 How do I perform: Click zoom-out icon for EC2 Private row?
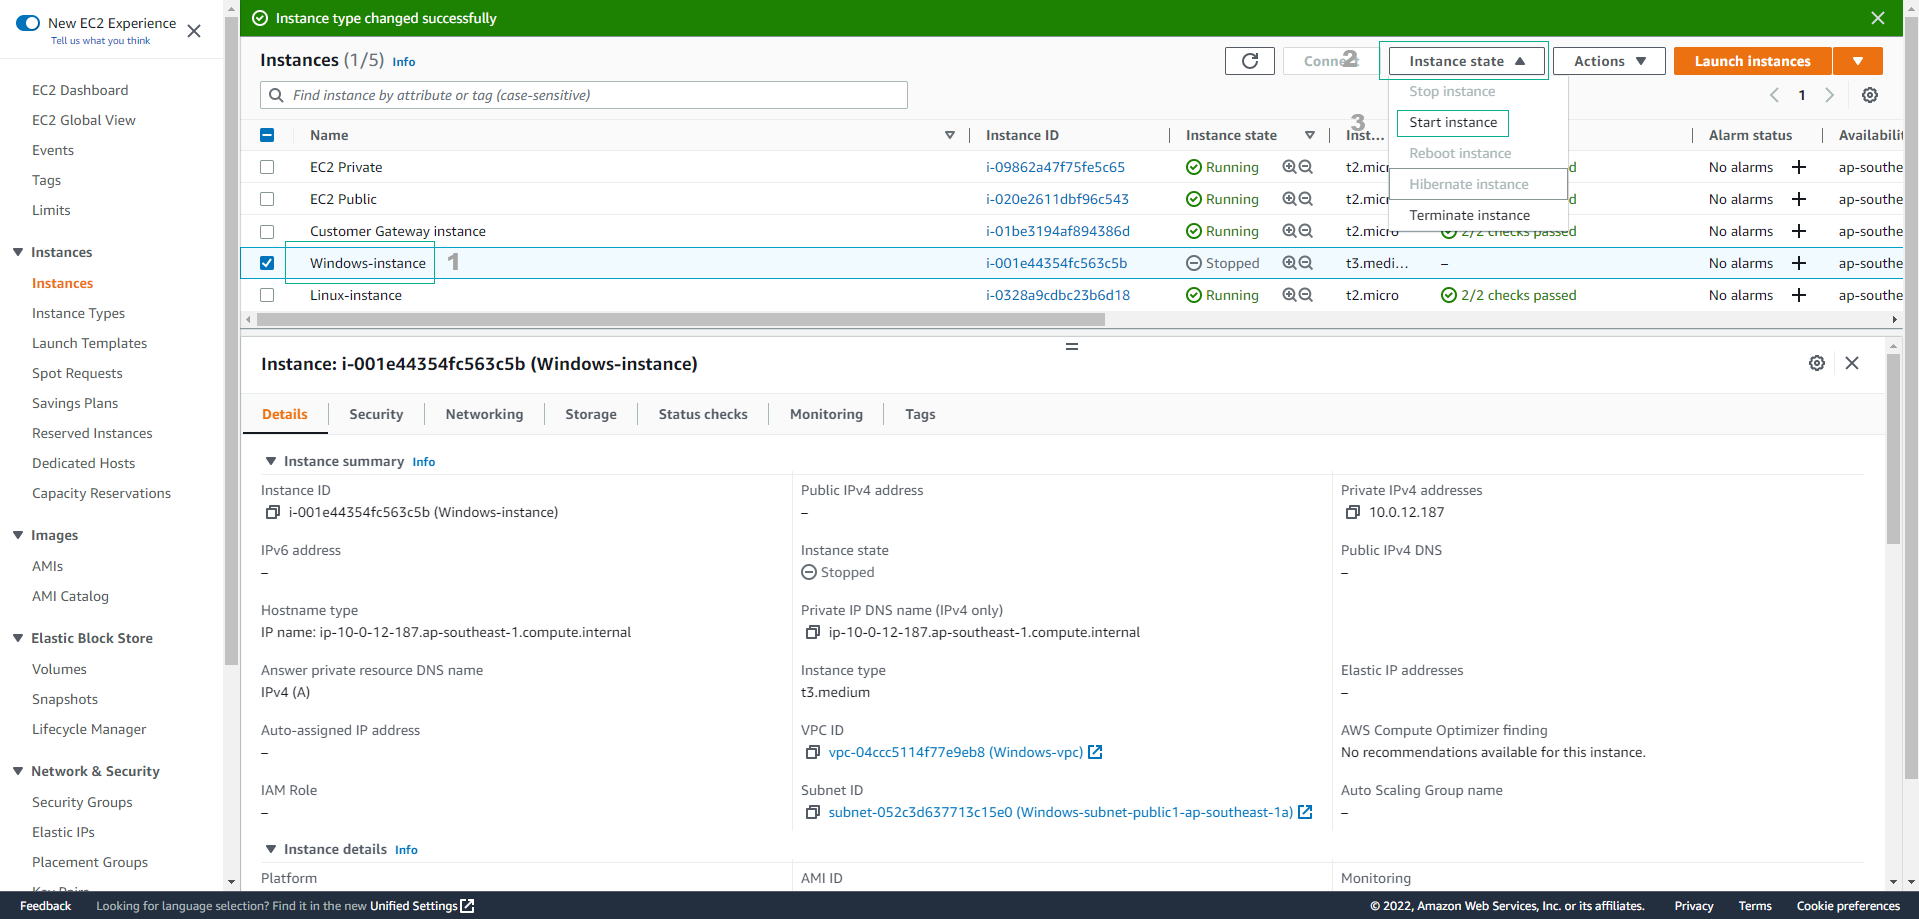coord(1305,167)
